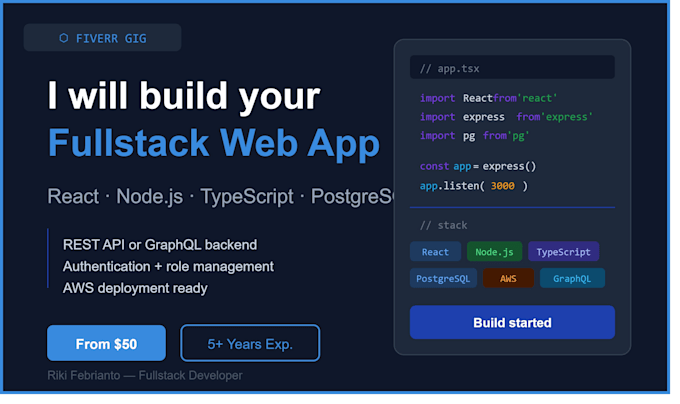Select the PostgreSQL stack tag
The height and width of the screenshot is (404, 680).
click(x=443, y=278)
